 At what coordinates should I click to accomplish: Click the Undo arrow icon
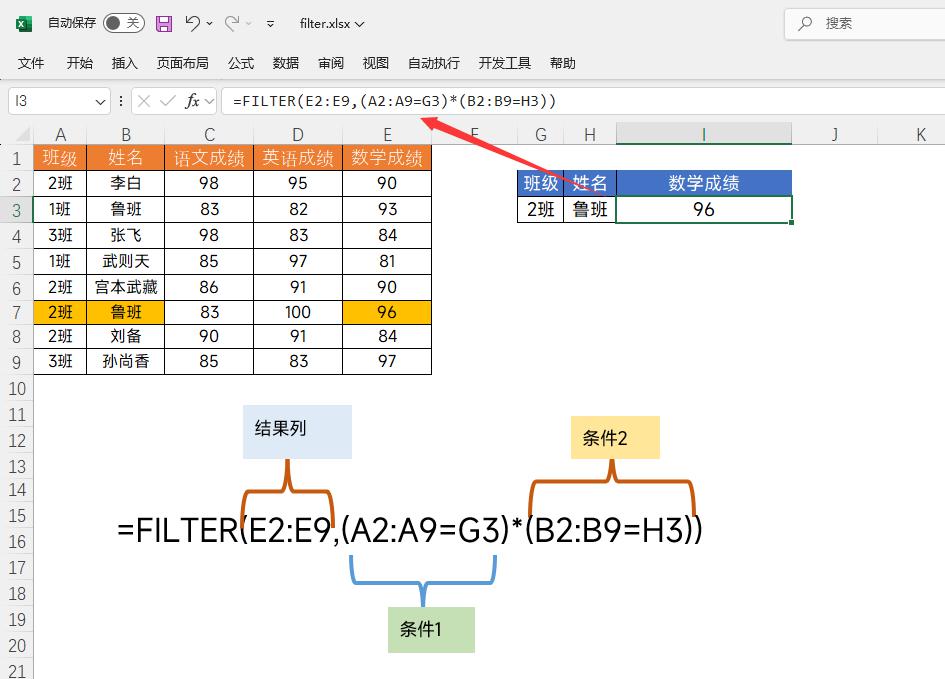point(192,23)
